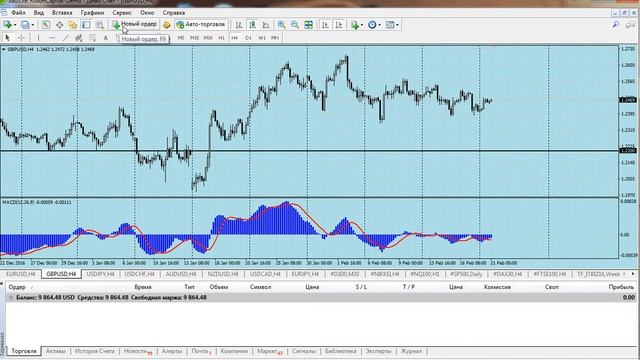Open a new chart via toolbar icon
Screen dimensions: 640x360
7,25
